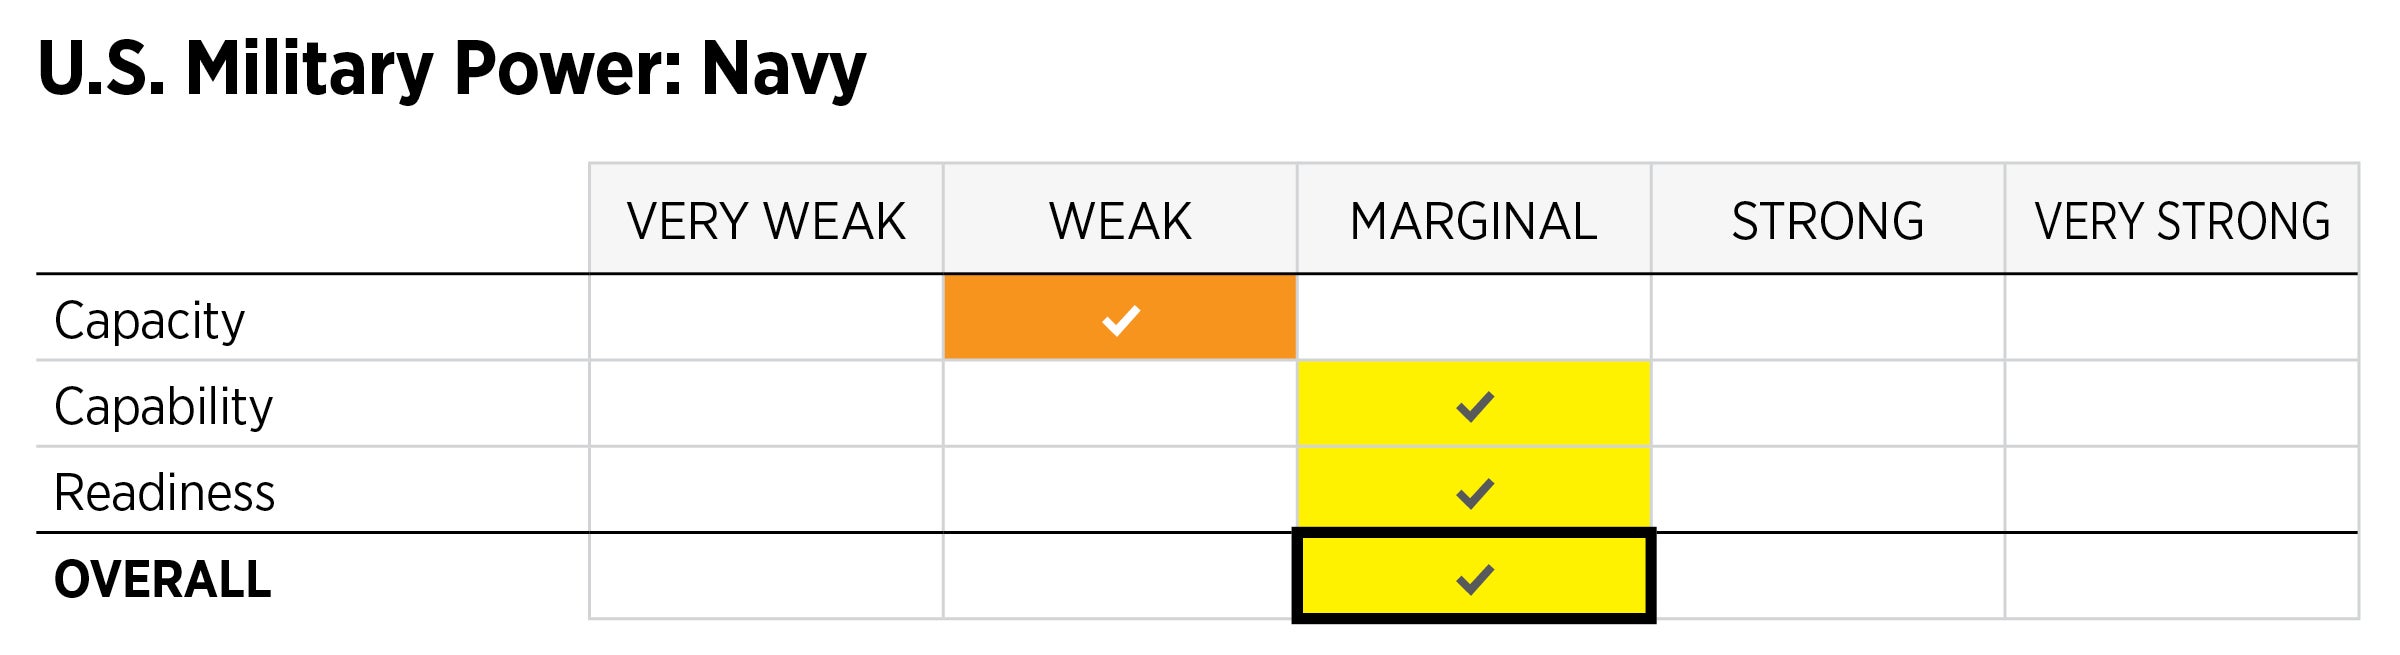Click the empty Capability Very Weak cell
The width and height of the screenshot is (2400, 655).
click(766, 404)
